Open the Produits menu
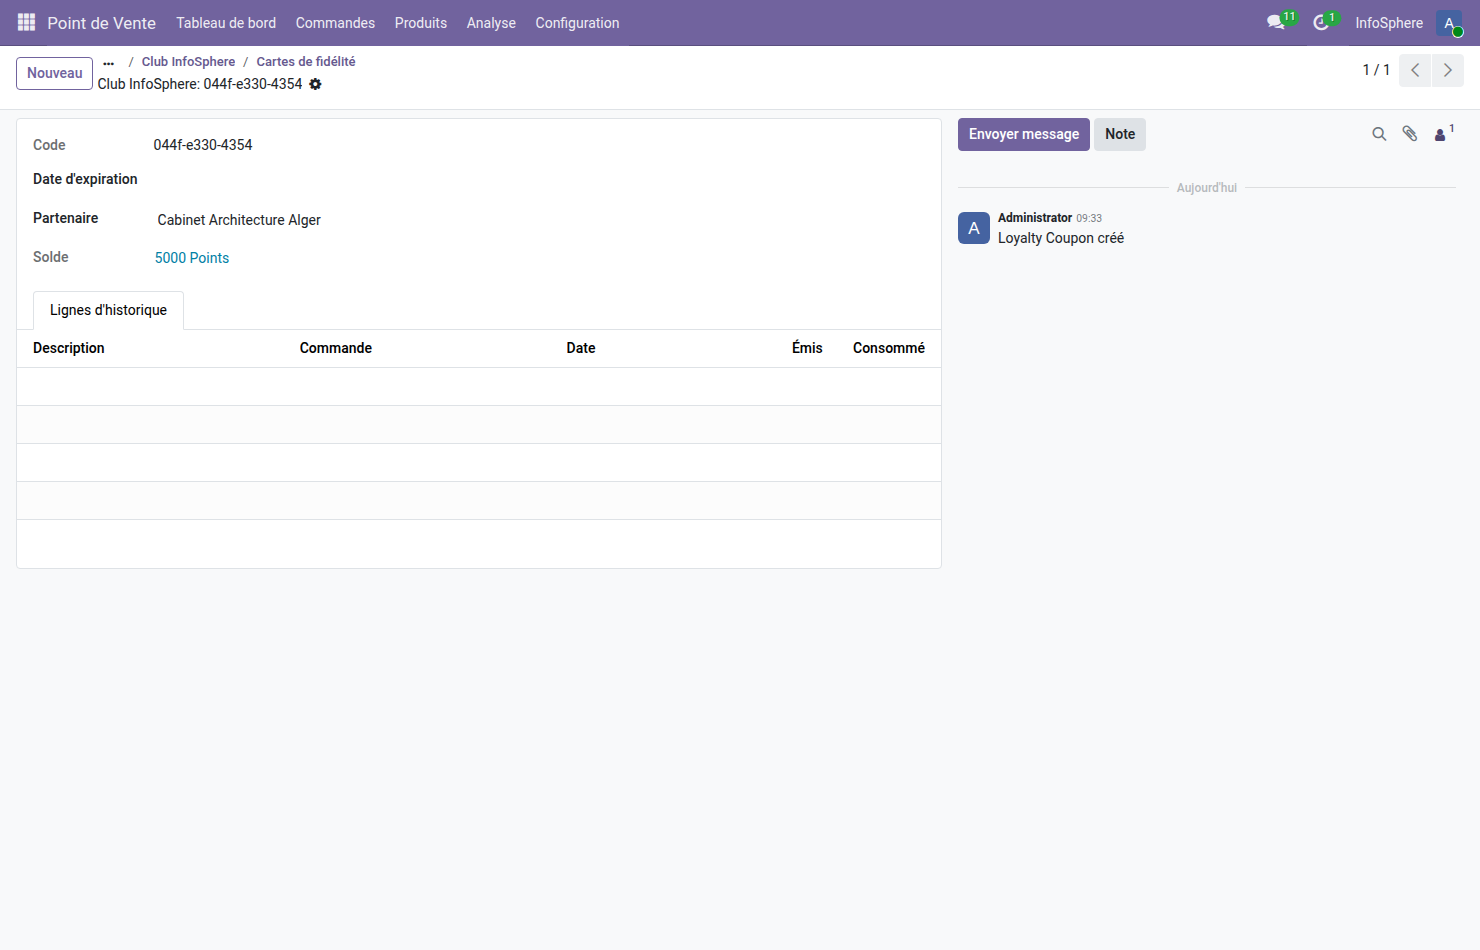1480x950 pixels. tap(420, 23)
